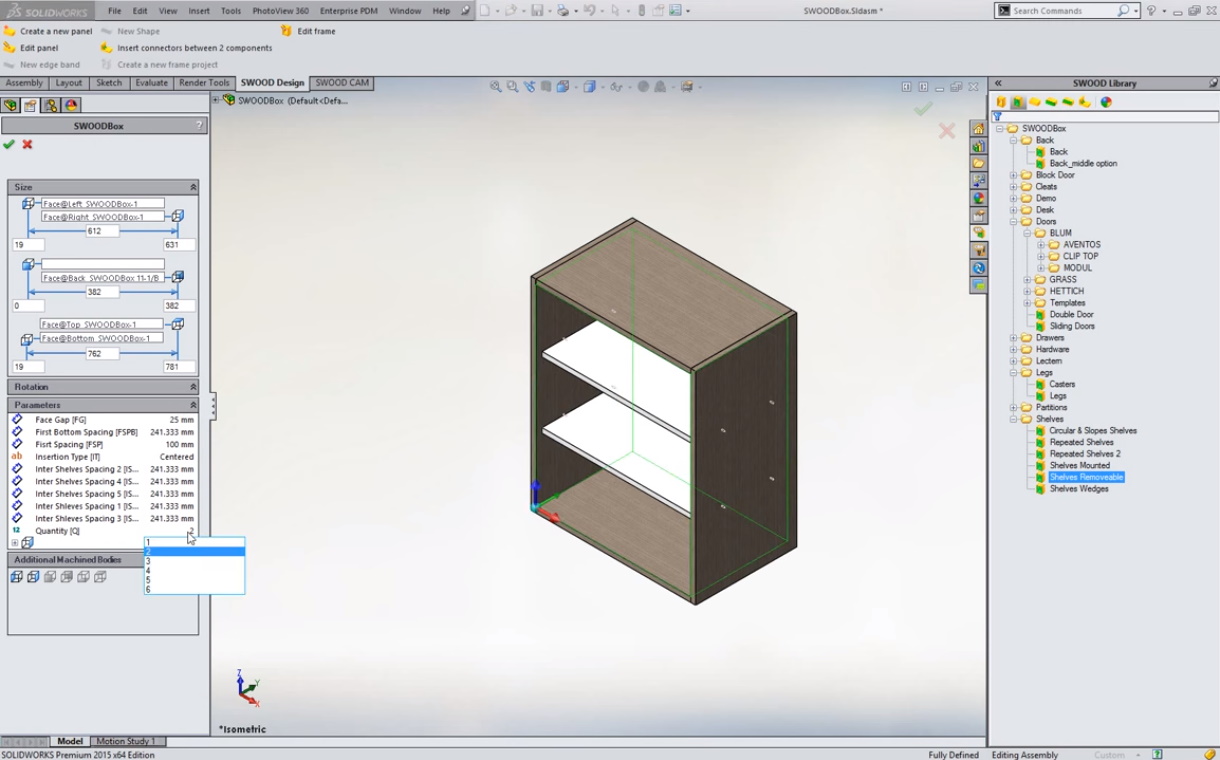Cancel SWOODBox with the red X
1220x760 pixels.
pos(27,145)
